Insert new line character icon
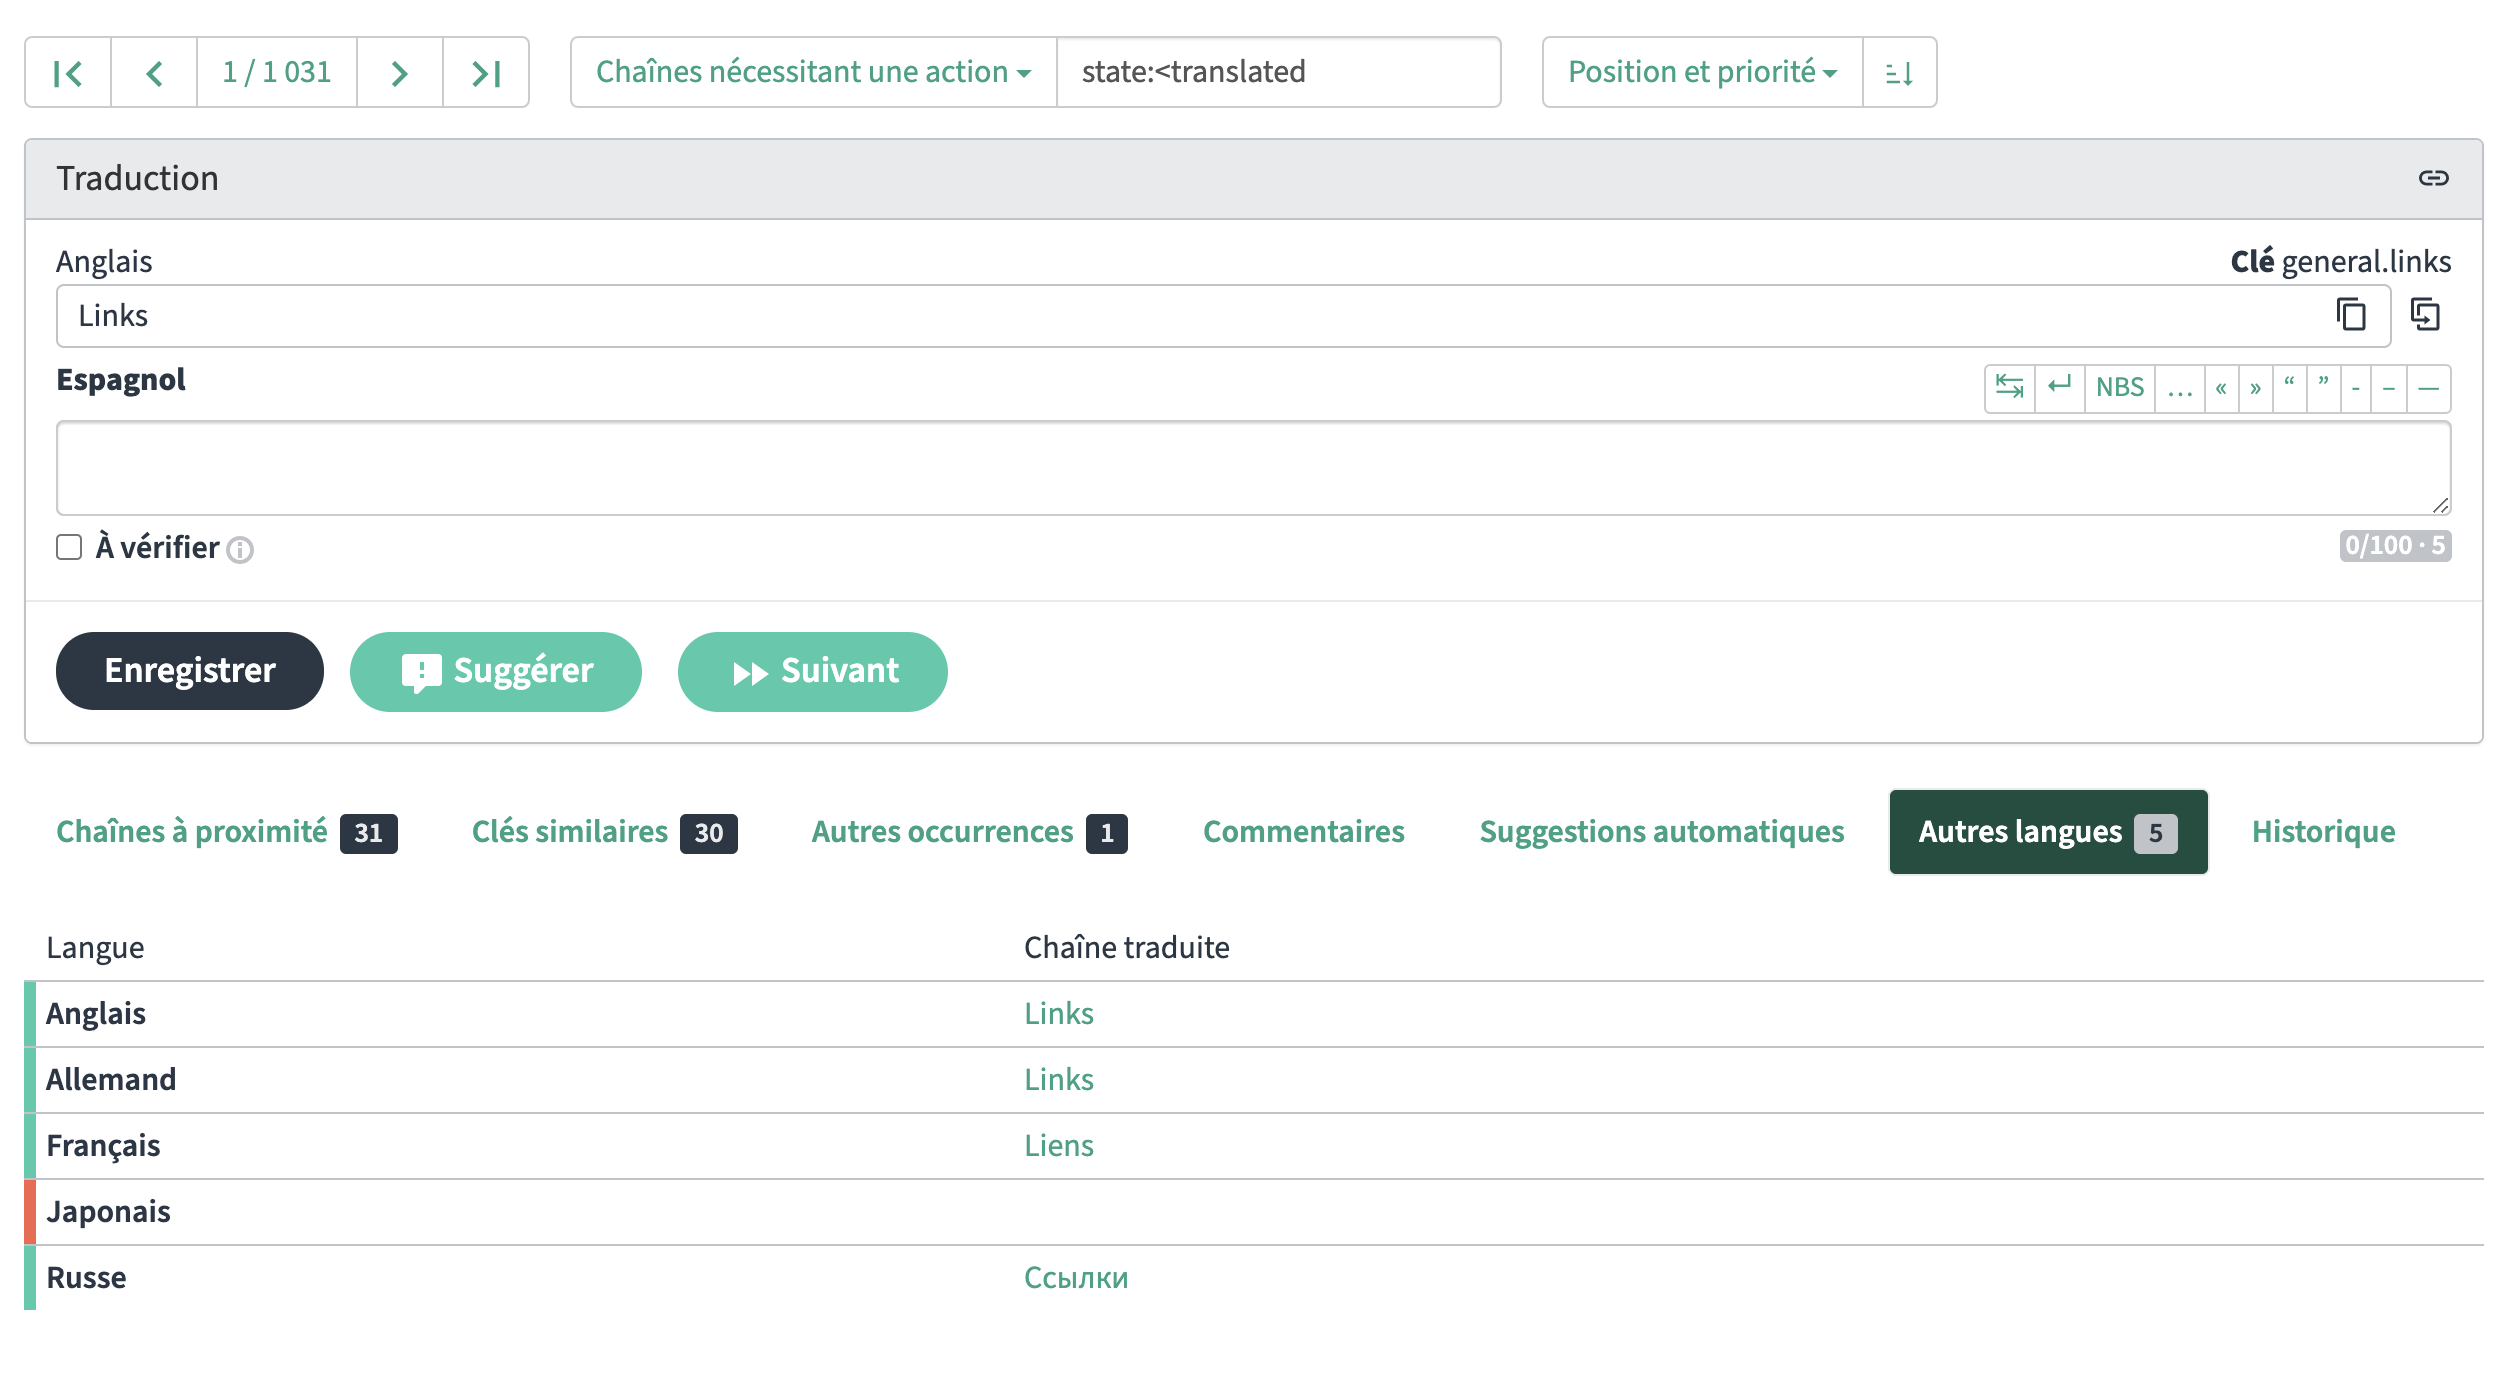2518x1378 pixels. (2060, 387)
